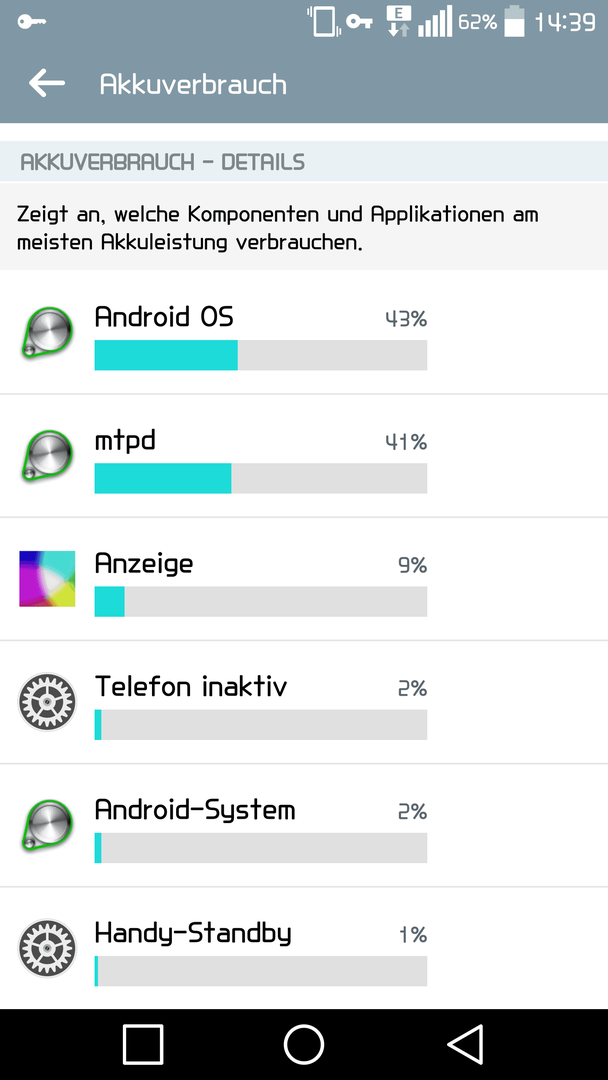
Task: Tap the back arrow next to Akkuverbrauch
Action: pos(47,83)
